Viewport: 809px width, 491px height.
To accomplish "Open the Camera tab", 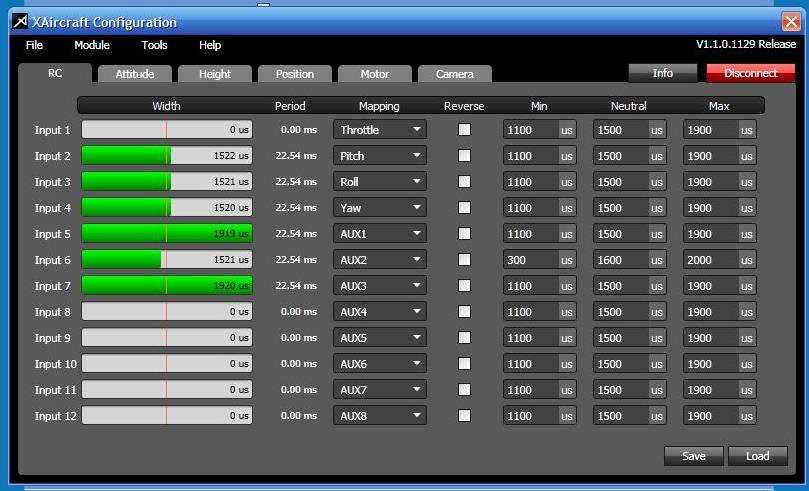I will [454, 74].
